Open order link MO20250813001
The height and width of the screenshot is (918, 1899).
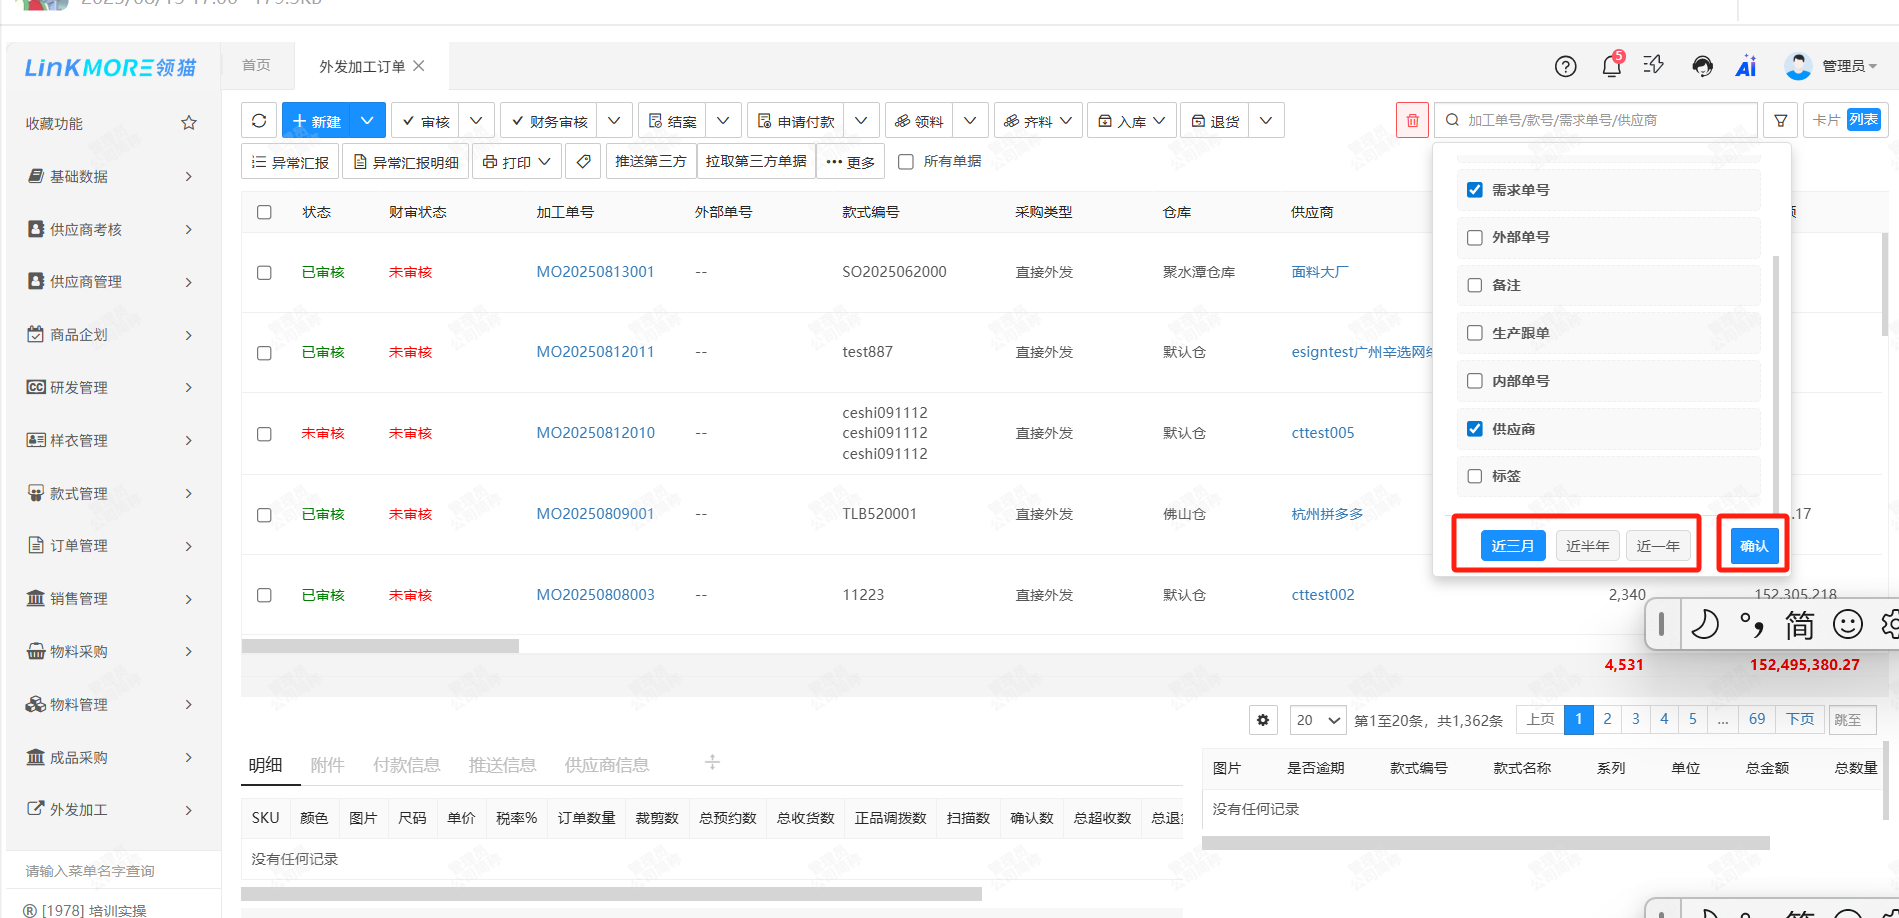coord(595,272)
